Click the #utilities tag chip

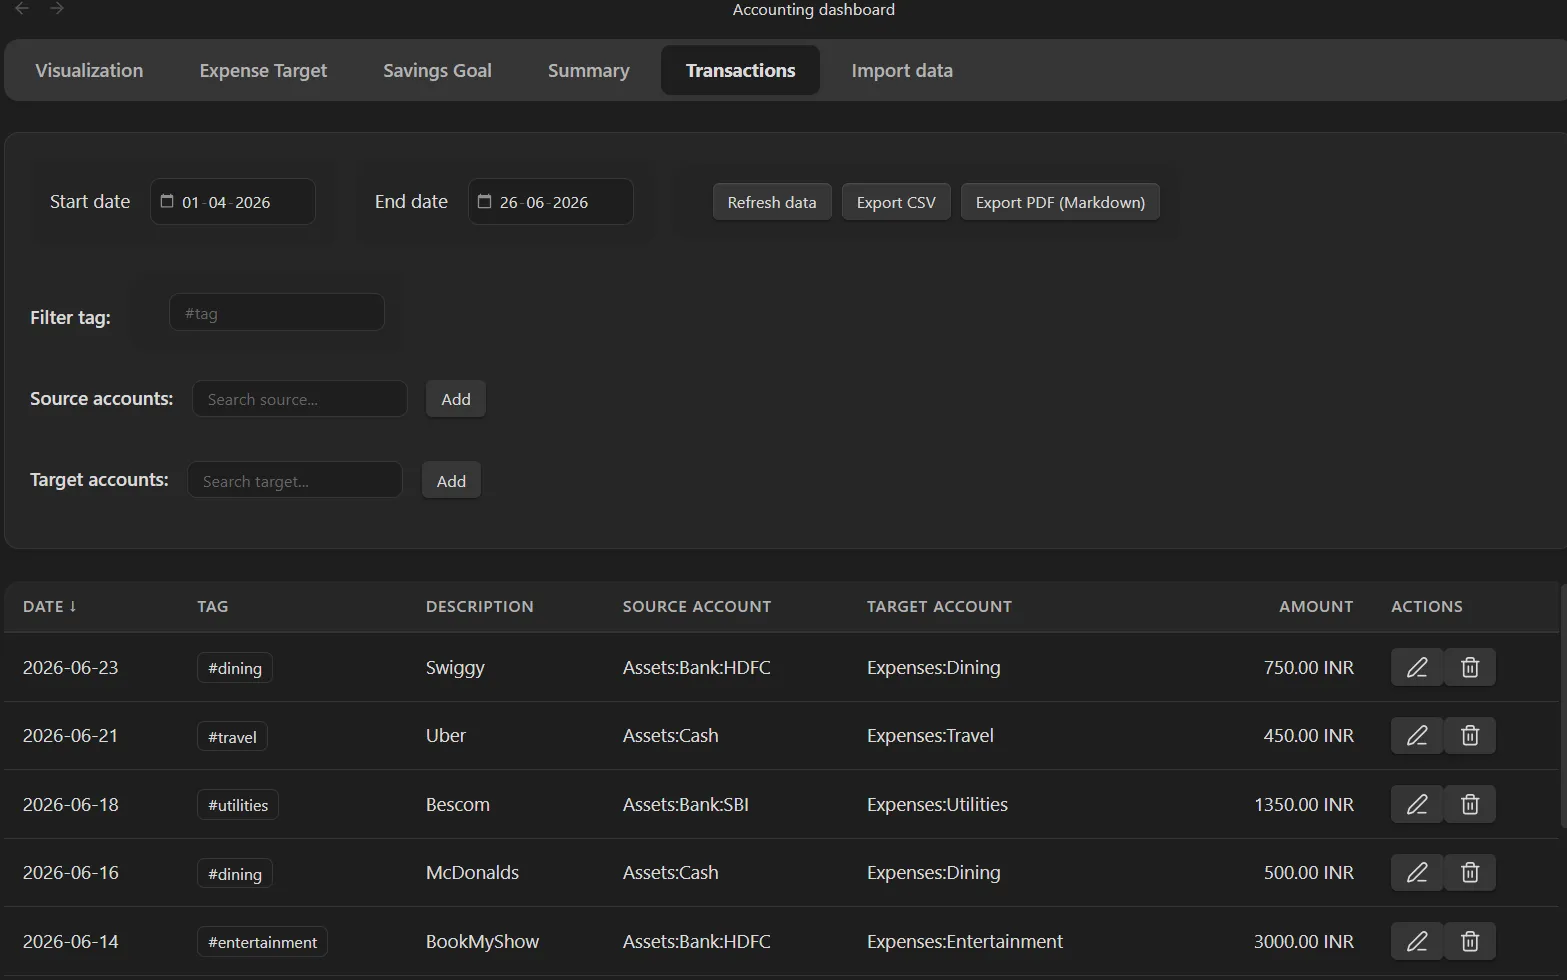click(x=238, y=805)
